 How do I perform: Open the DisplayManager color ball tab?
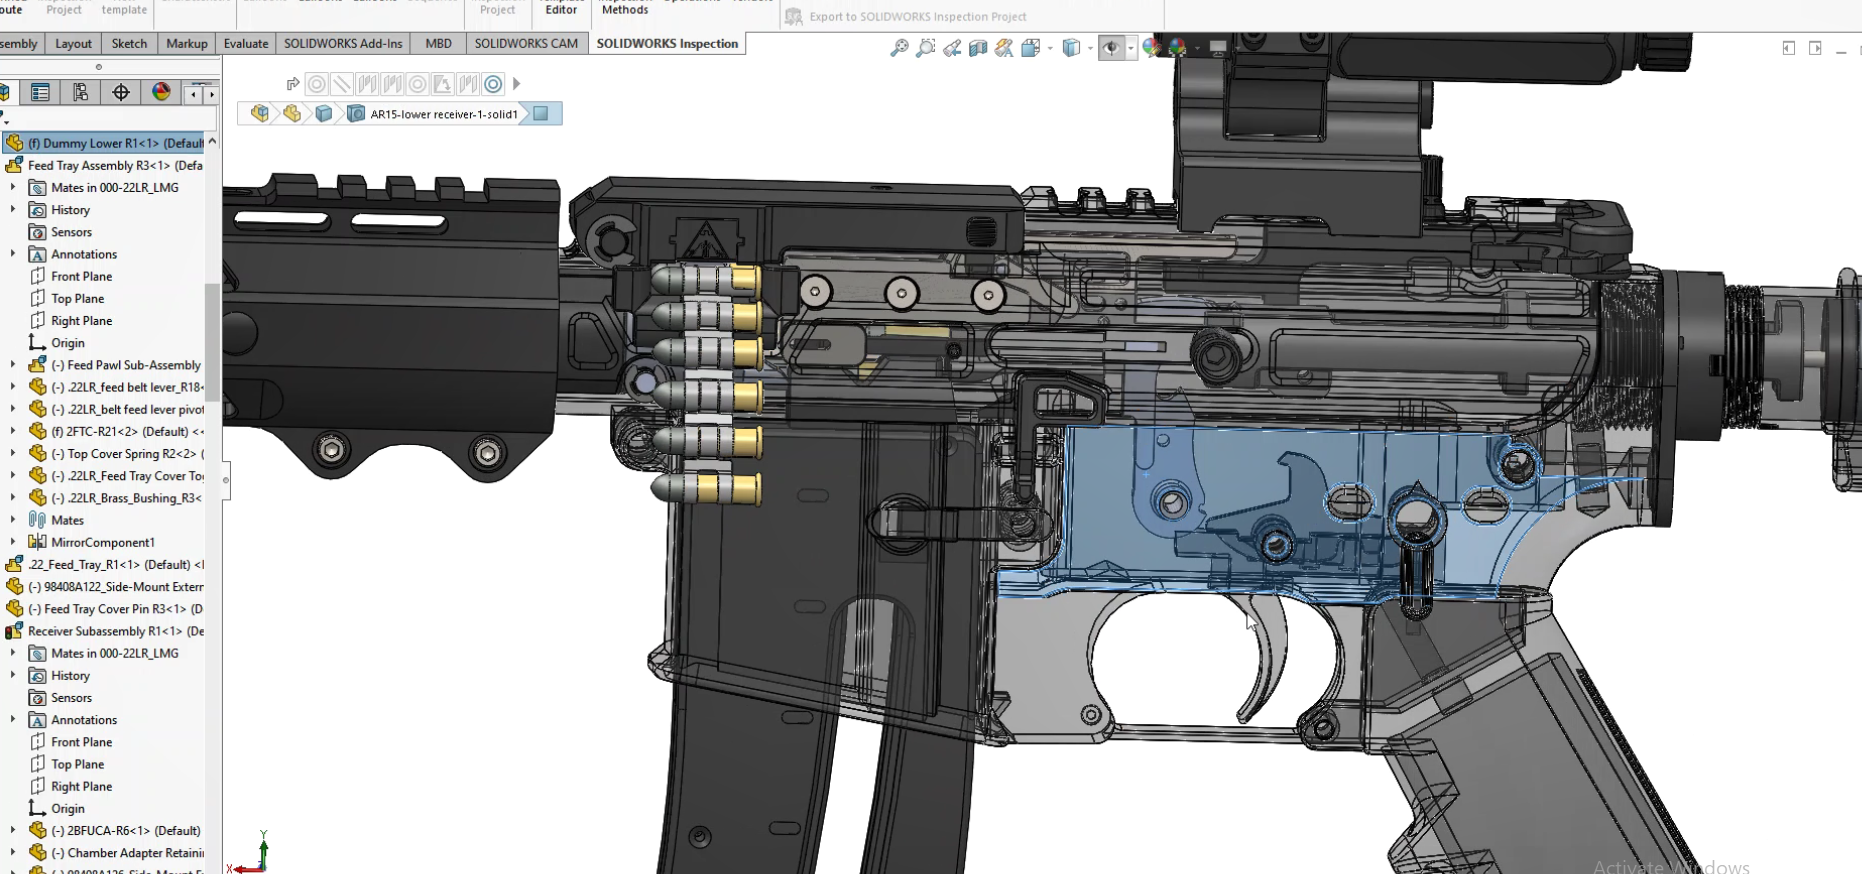click(x=161, y=93)
